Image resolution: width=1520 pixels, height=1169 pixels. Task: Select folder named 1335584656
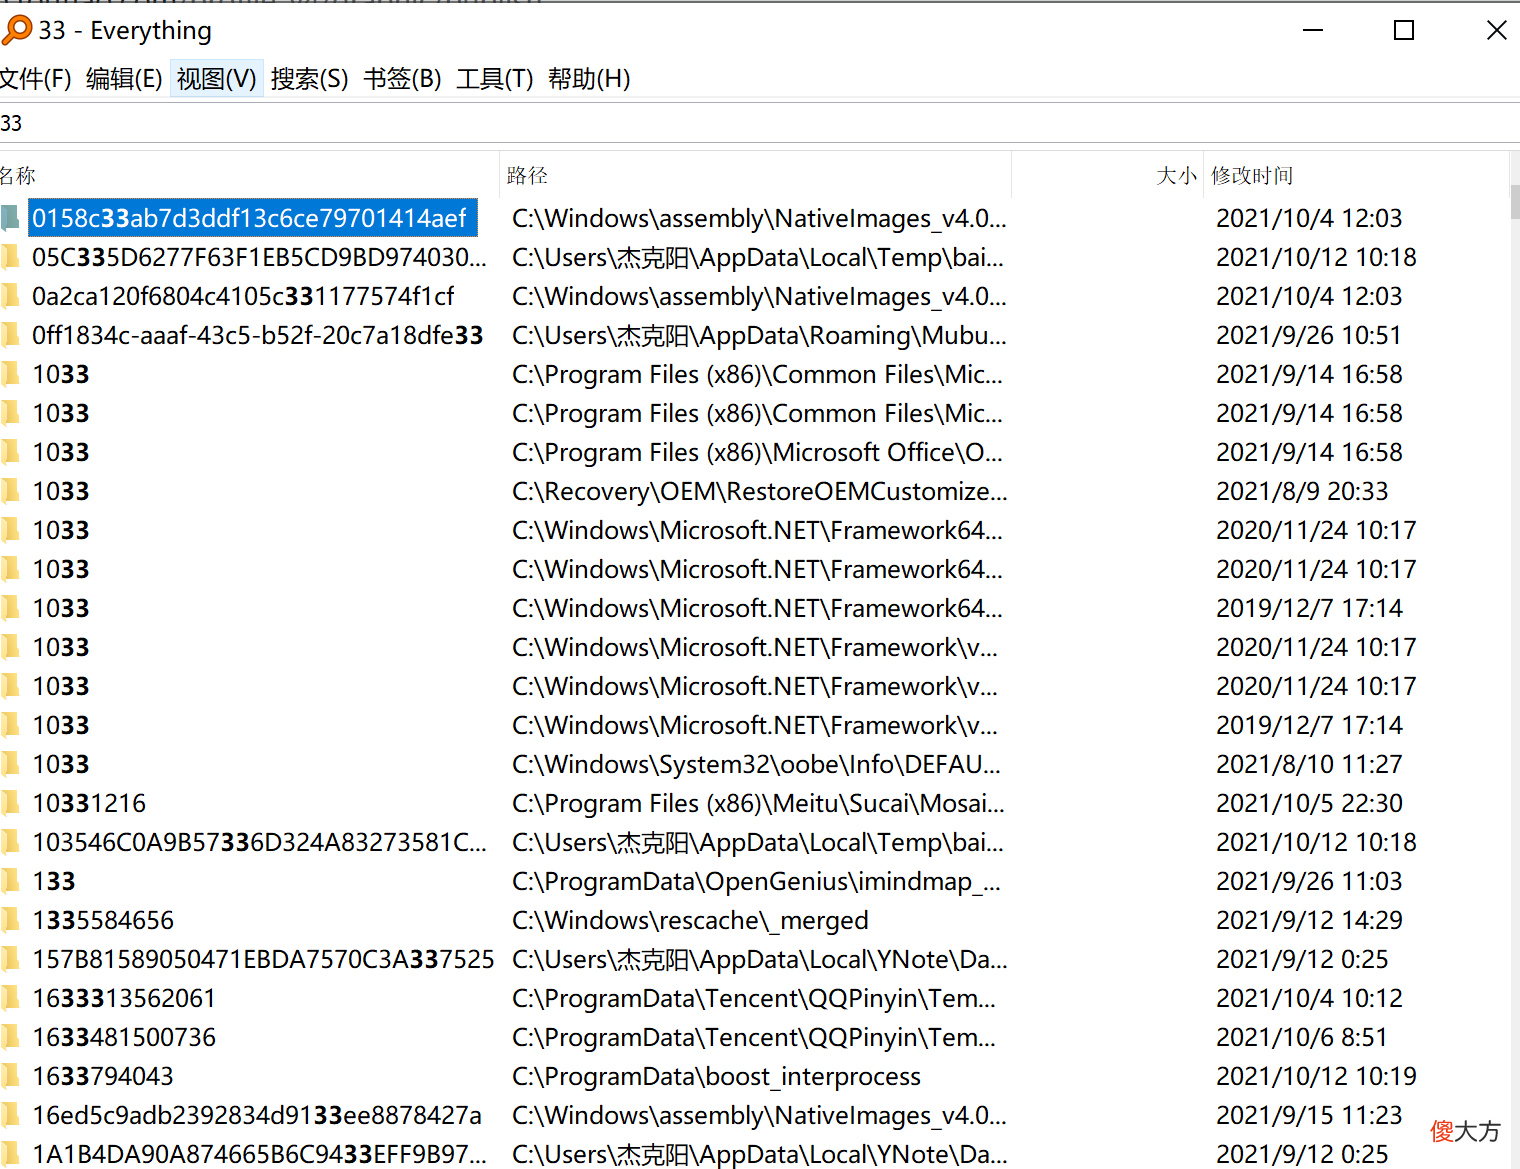click(x=103, y=920)
